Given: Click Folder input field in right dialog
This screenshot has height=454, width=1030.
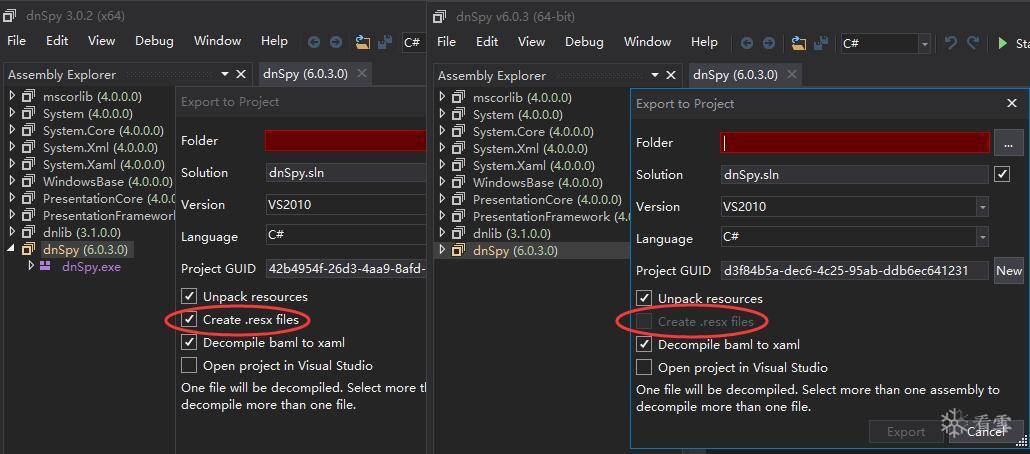Looking at the screenshot, I should click(x=855, y=143).
